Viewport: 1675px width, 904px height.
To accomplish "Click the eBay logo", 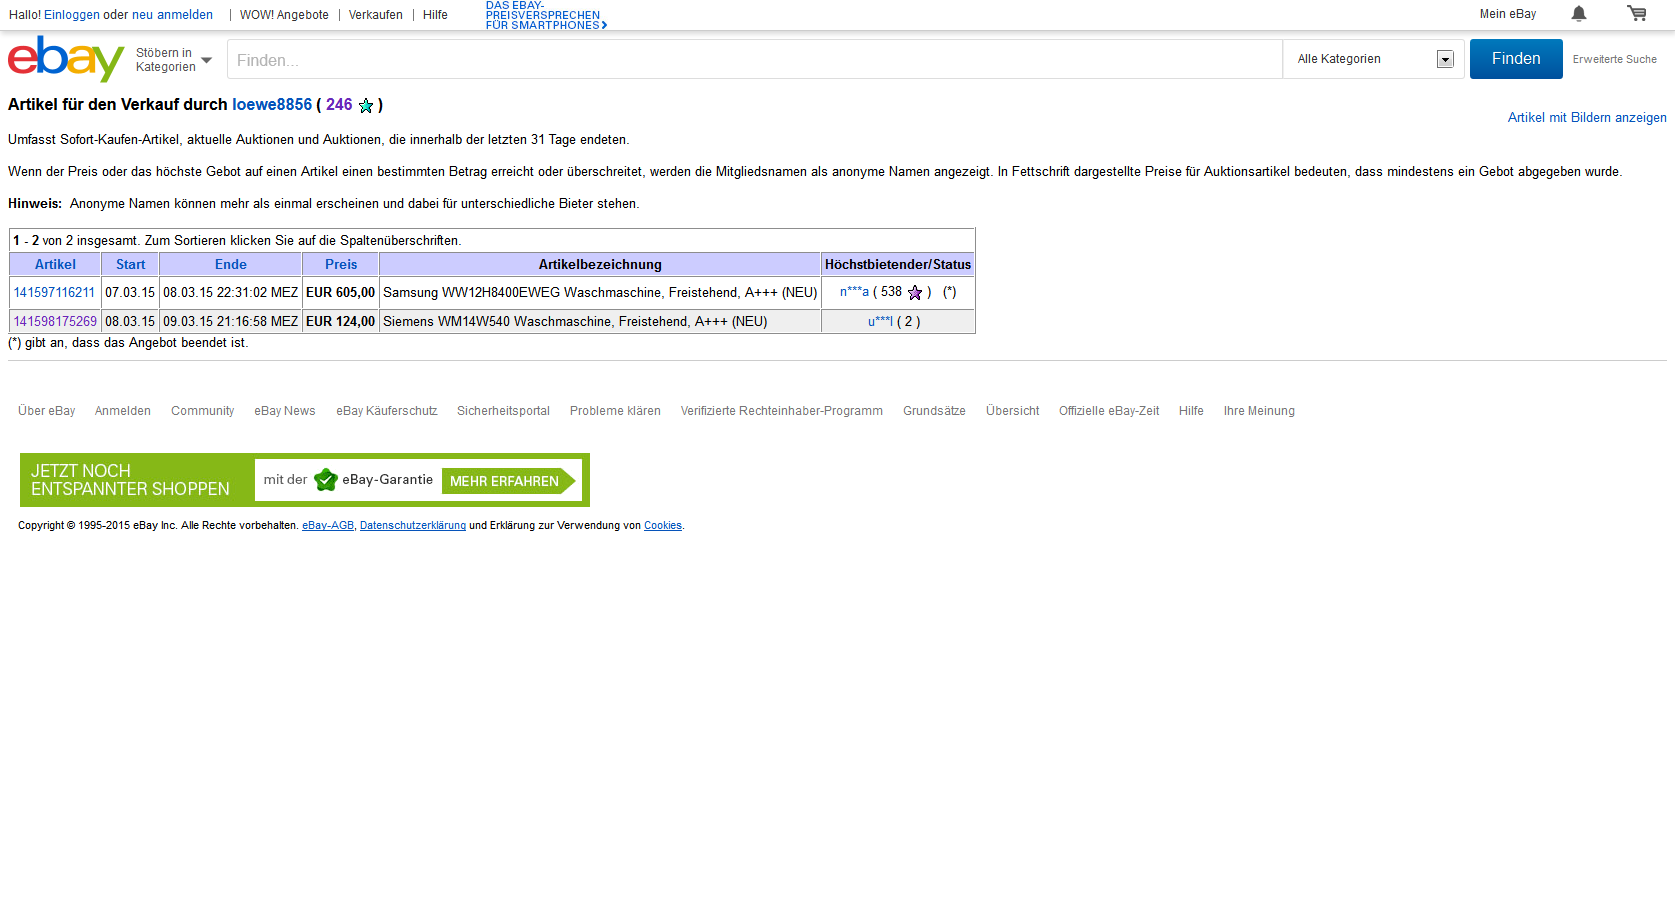I will pyautogui.click(x=66, y=59).
